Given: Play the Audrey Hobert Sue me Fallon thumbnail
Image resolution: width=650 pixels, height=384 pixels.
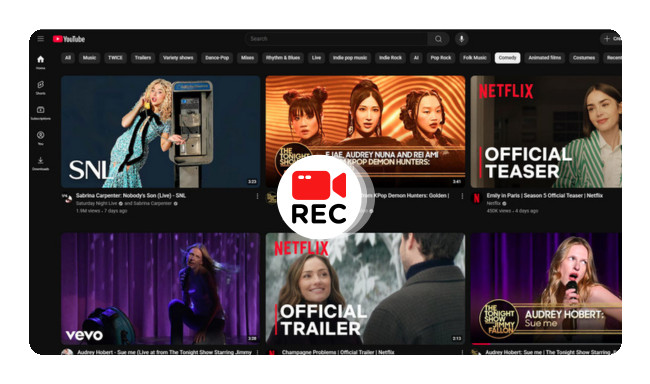Looking at the screenshot, I should click(x=546, y=288).
